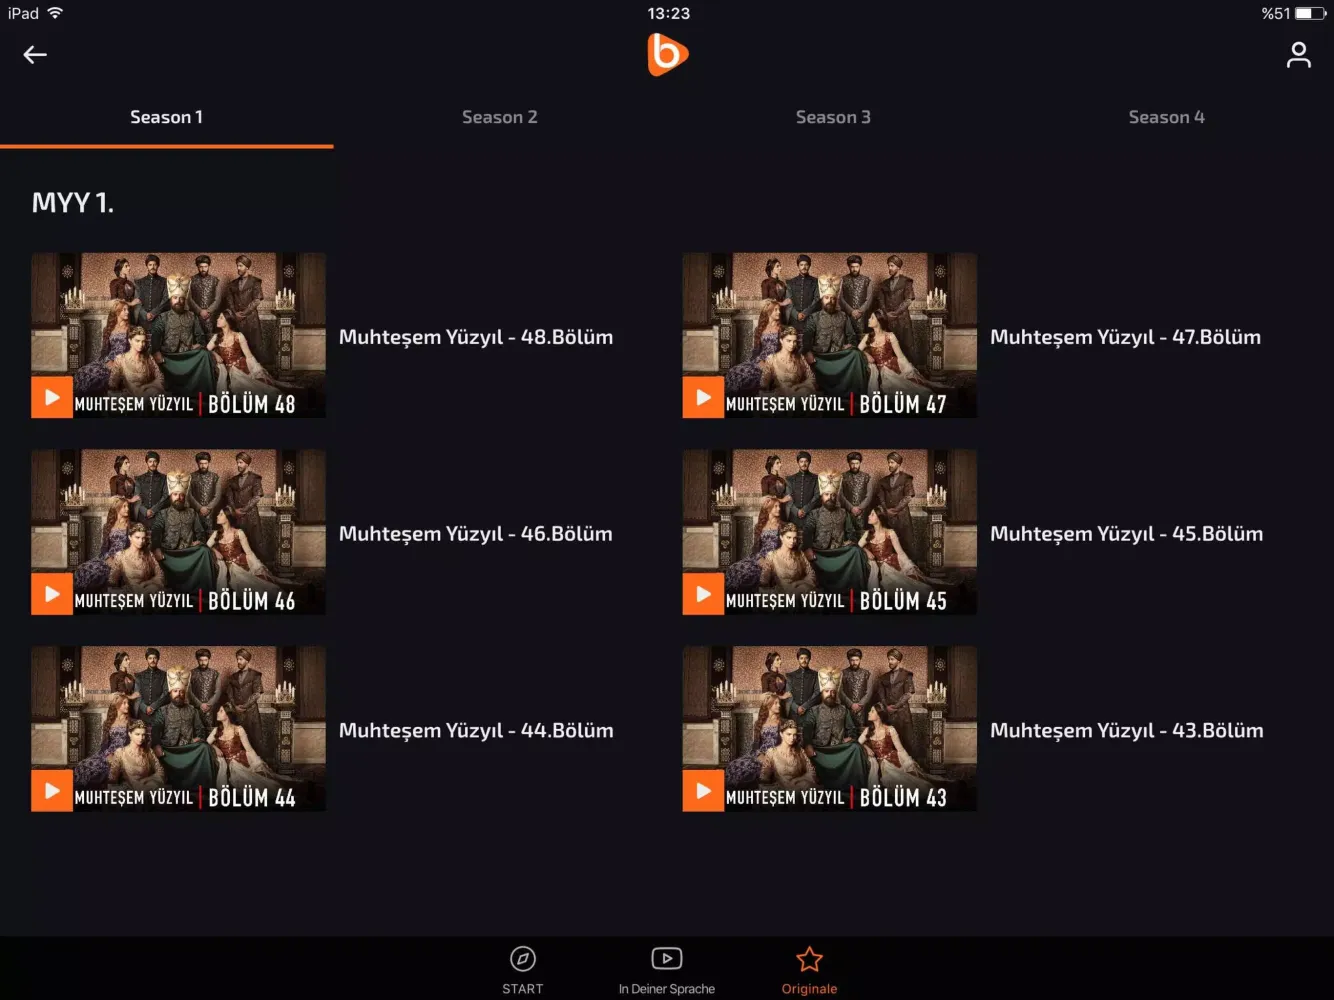Switch to the Season 4 tab
Image resolution: width=1334 pixels, height=1000 pixels.
(x=1167, y=117)
